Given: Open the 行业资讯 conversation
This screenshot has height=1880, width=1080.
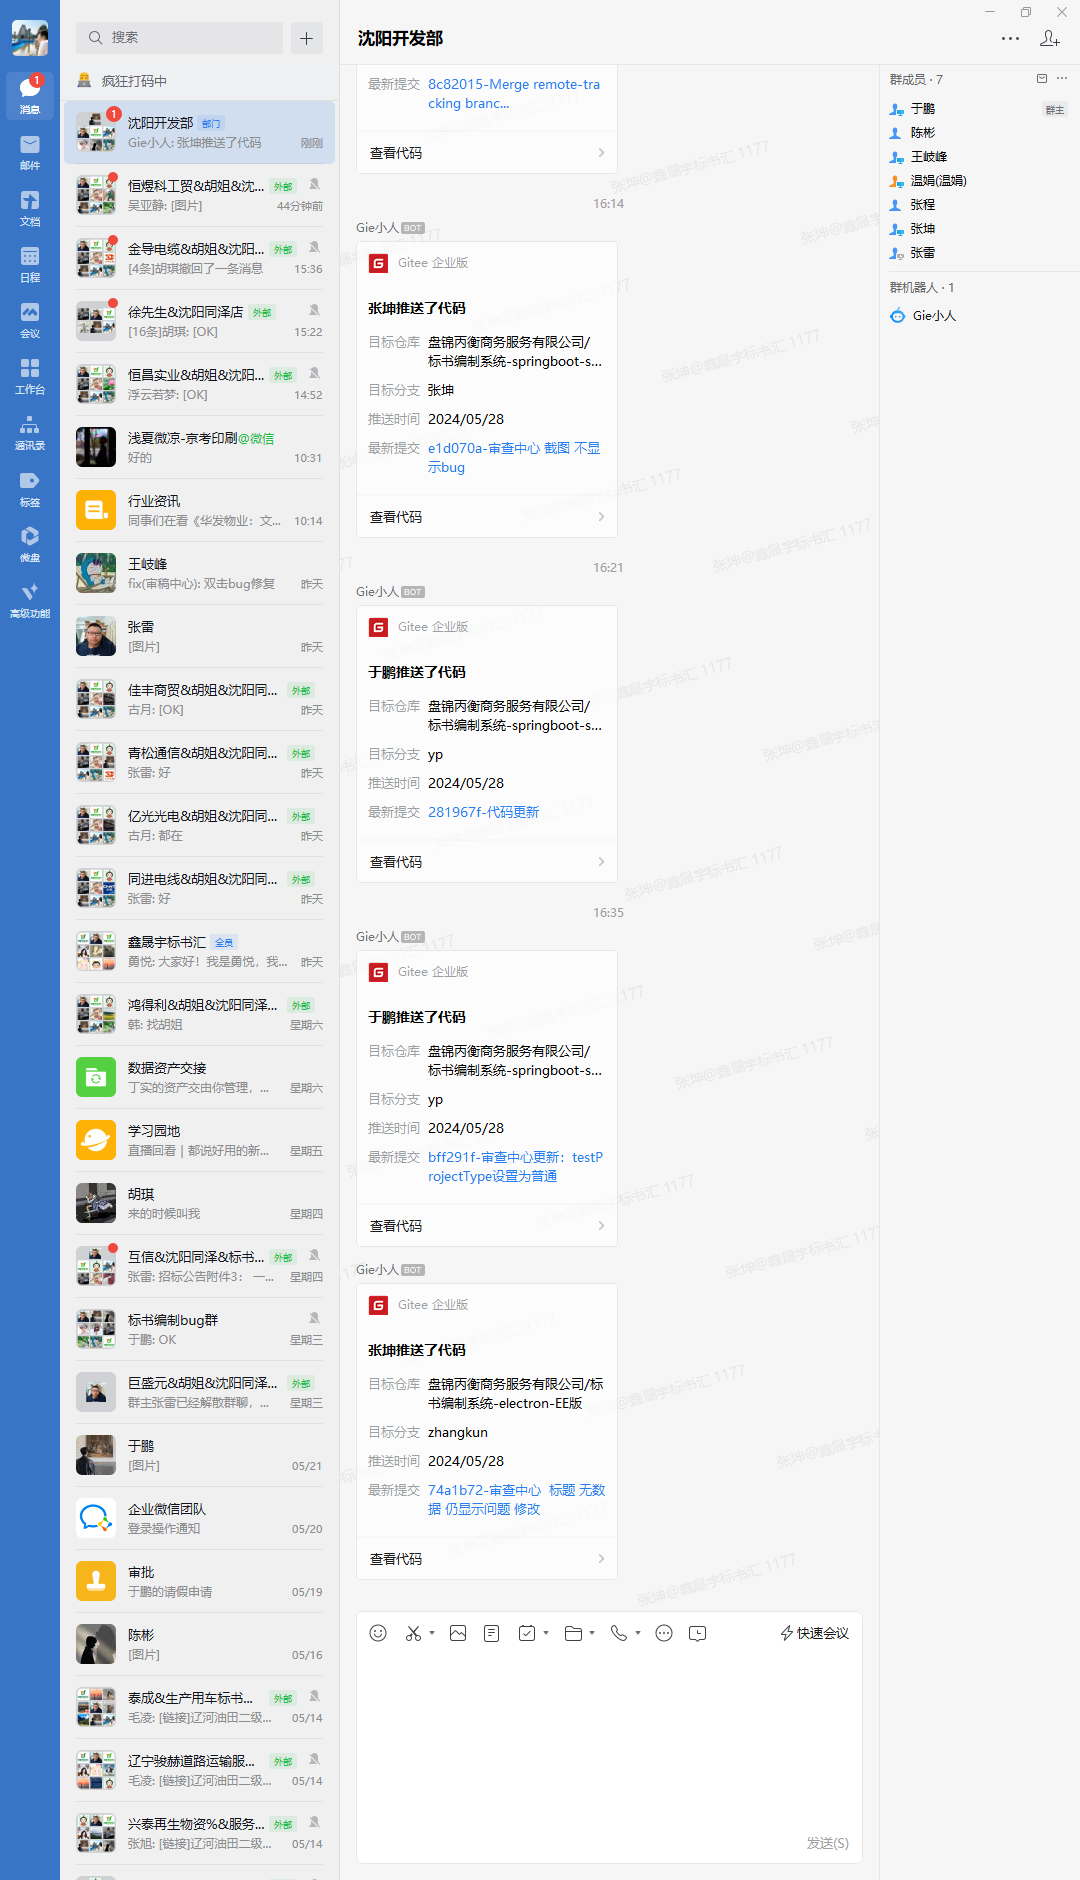Looking at the screenshot, I should pos(200,510).
